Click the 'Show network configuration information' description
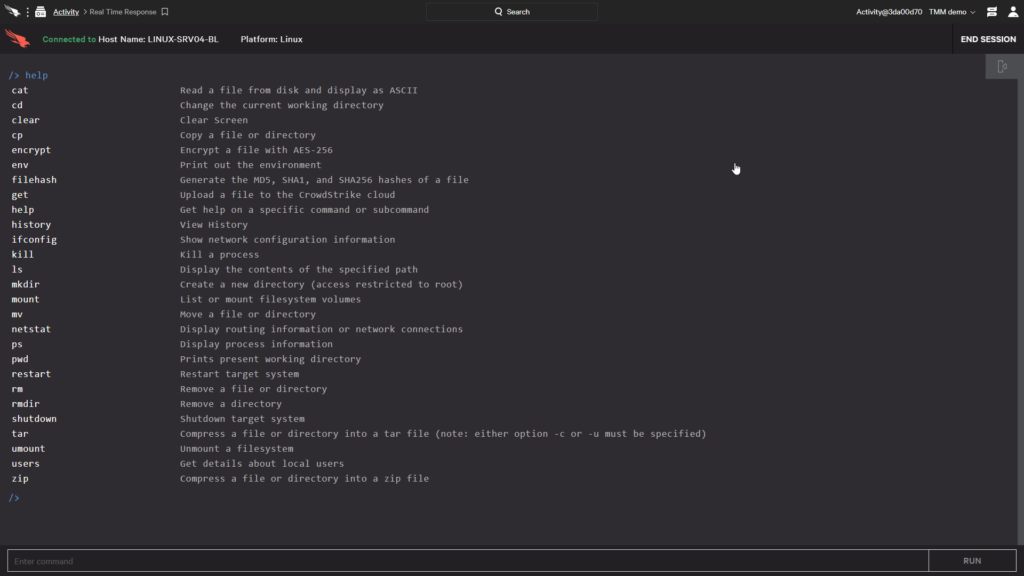1024x576 pixels. tap(287, 240)
